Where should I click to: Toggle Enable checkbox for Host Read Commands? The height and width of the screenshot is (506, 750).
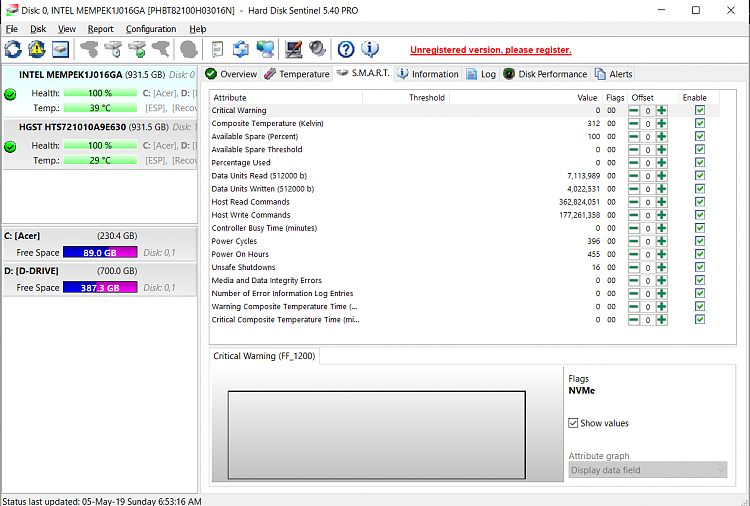pyautogui.click(x=700, y=202)
